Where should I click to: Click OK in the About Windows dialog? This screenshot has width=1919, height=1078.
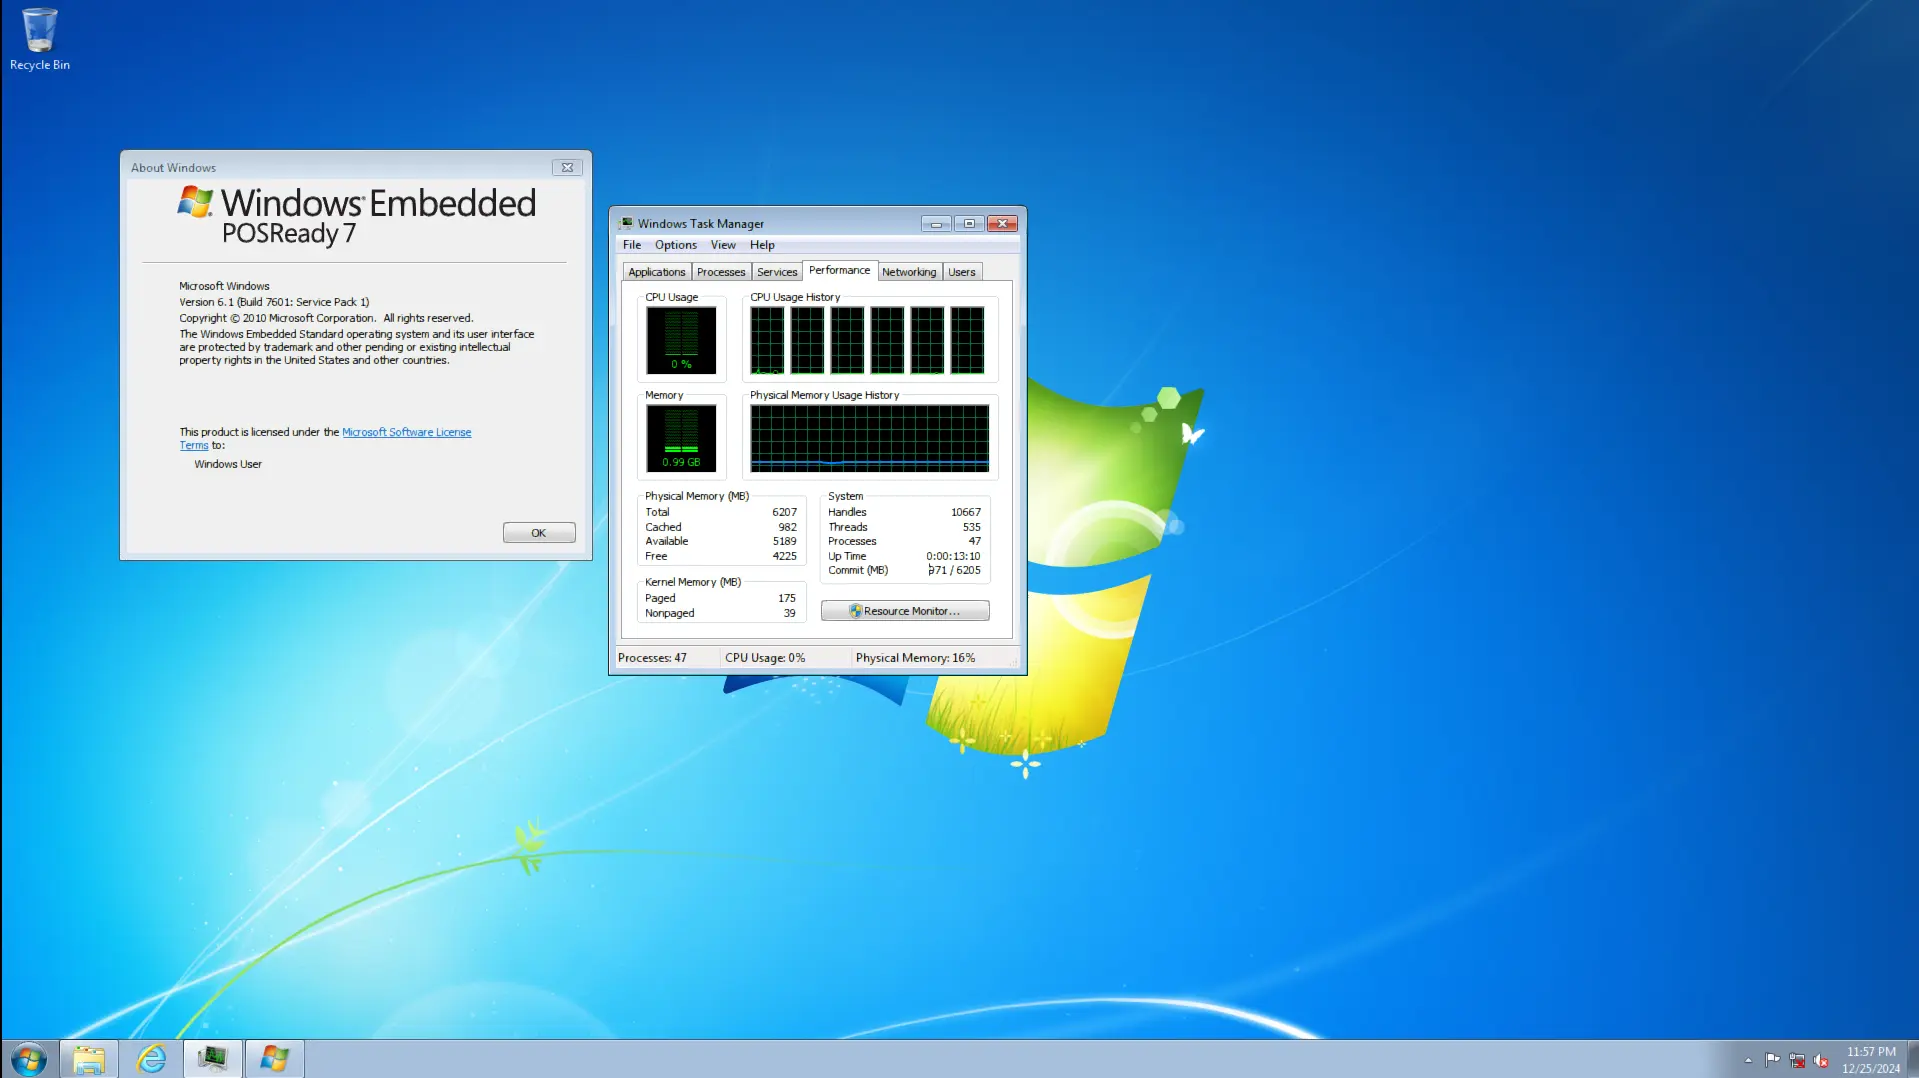[539, 533]
